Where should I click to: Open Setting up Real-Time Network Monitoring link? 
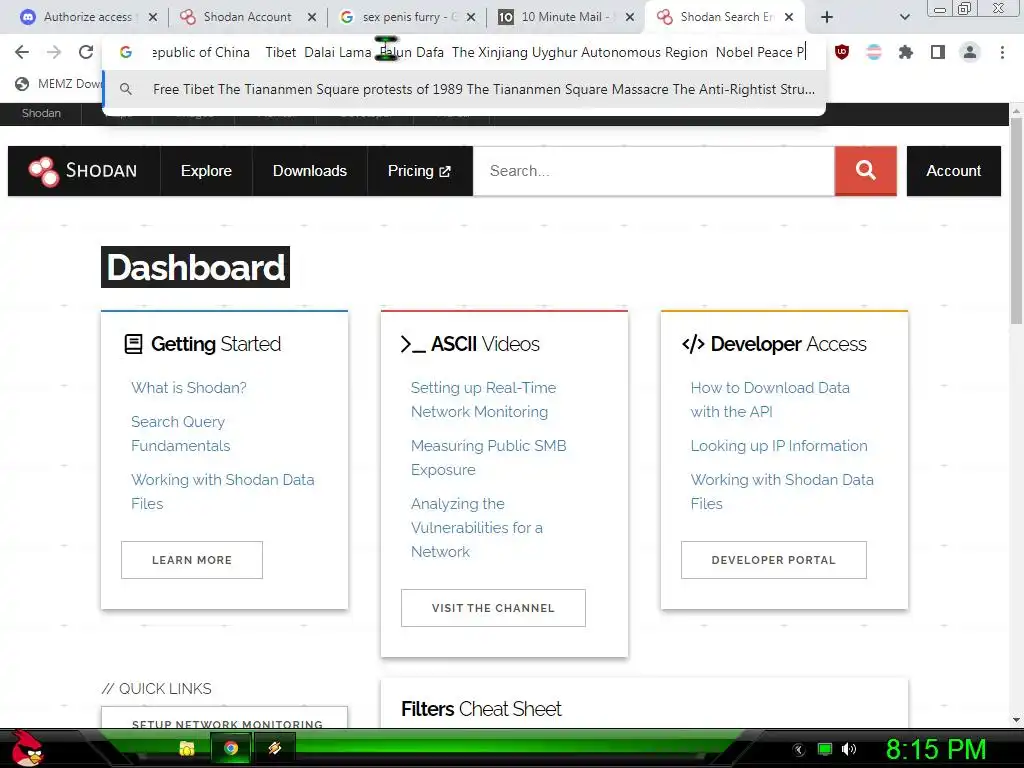coord(483,400)
